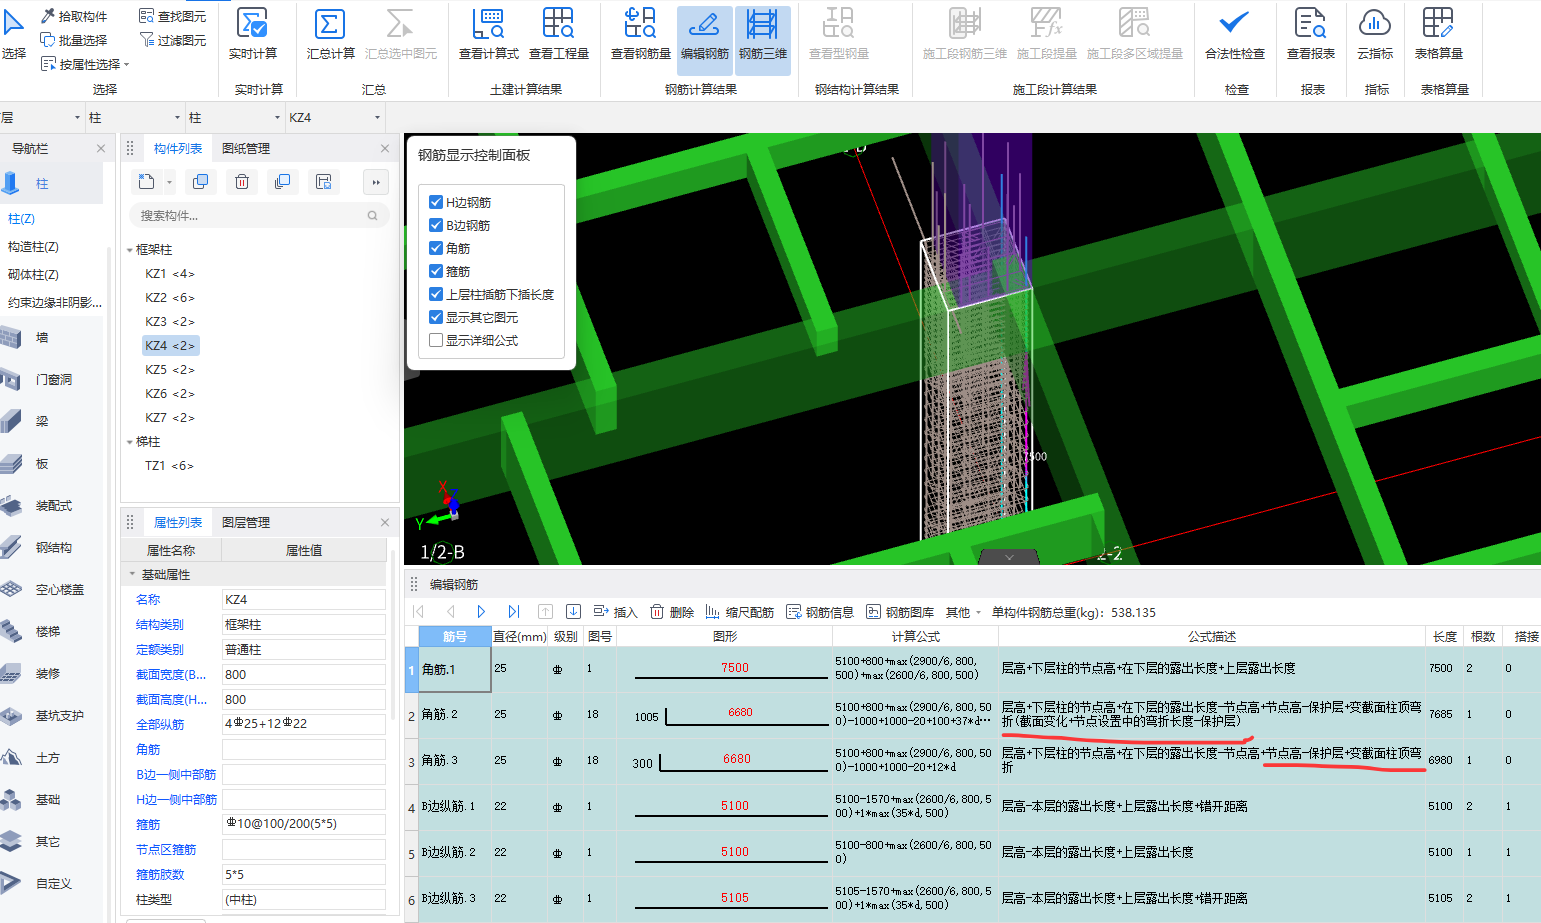Click 过滤图元 filter elements
The height and width of the screenshot is (923, 1541).
pos(172,40)
